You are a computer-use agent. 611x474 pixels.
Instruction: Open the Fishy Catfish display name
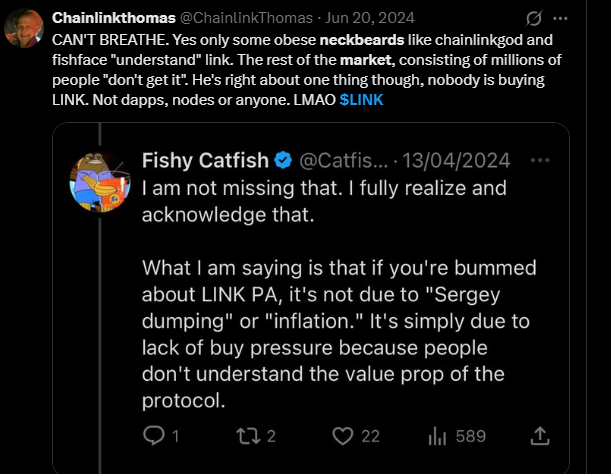pyautogui.click(x=207, y=160)
